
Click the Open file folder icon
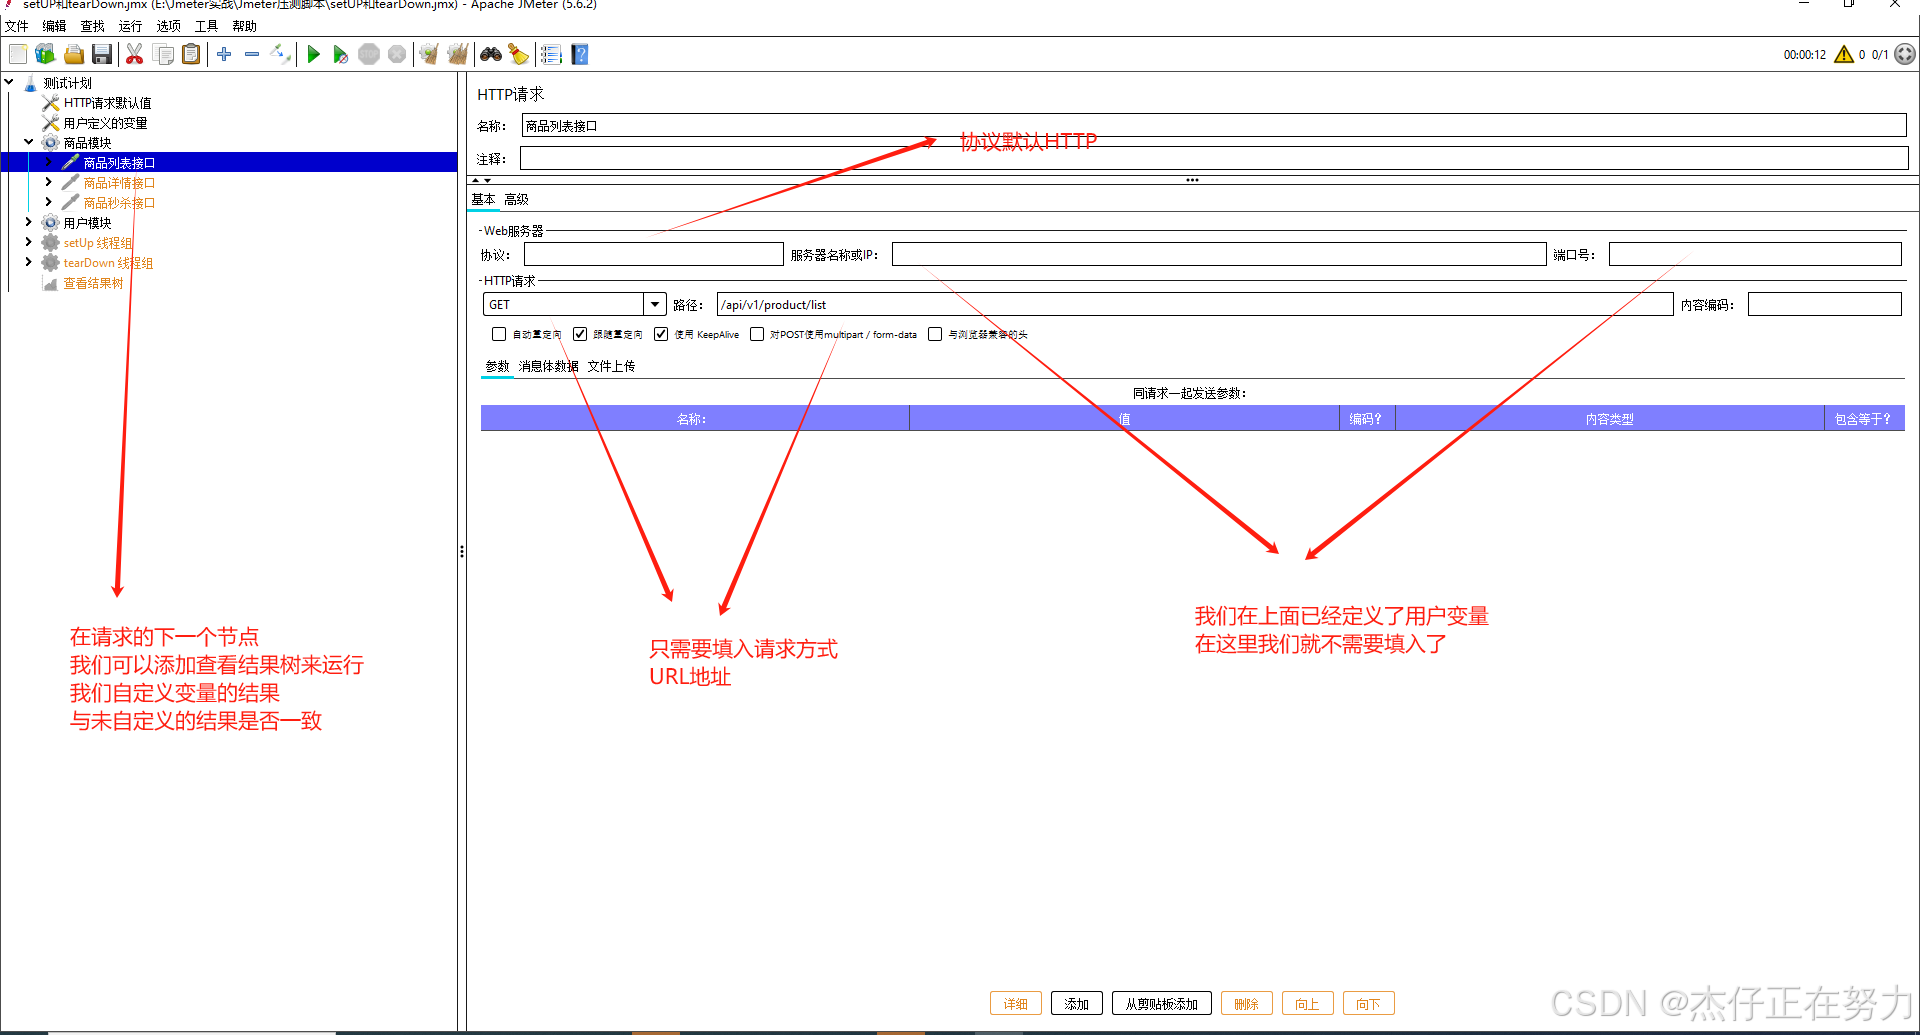pyautogui.click(x=74, y=54)
